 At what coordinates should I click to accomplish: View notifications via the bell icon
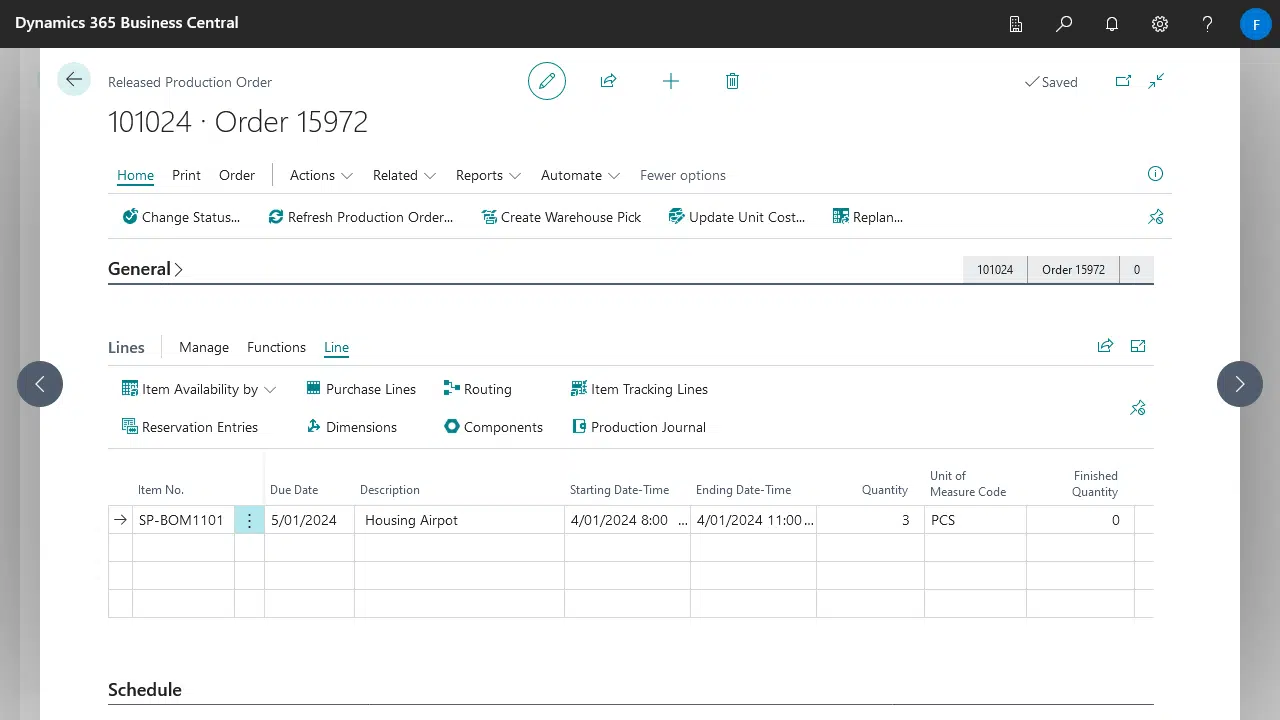[1111, 23]
